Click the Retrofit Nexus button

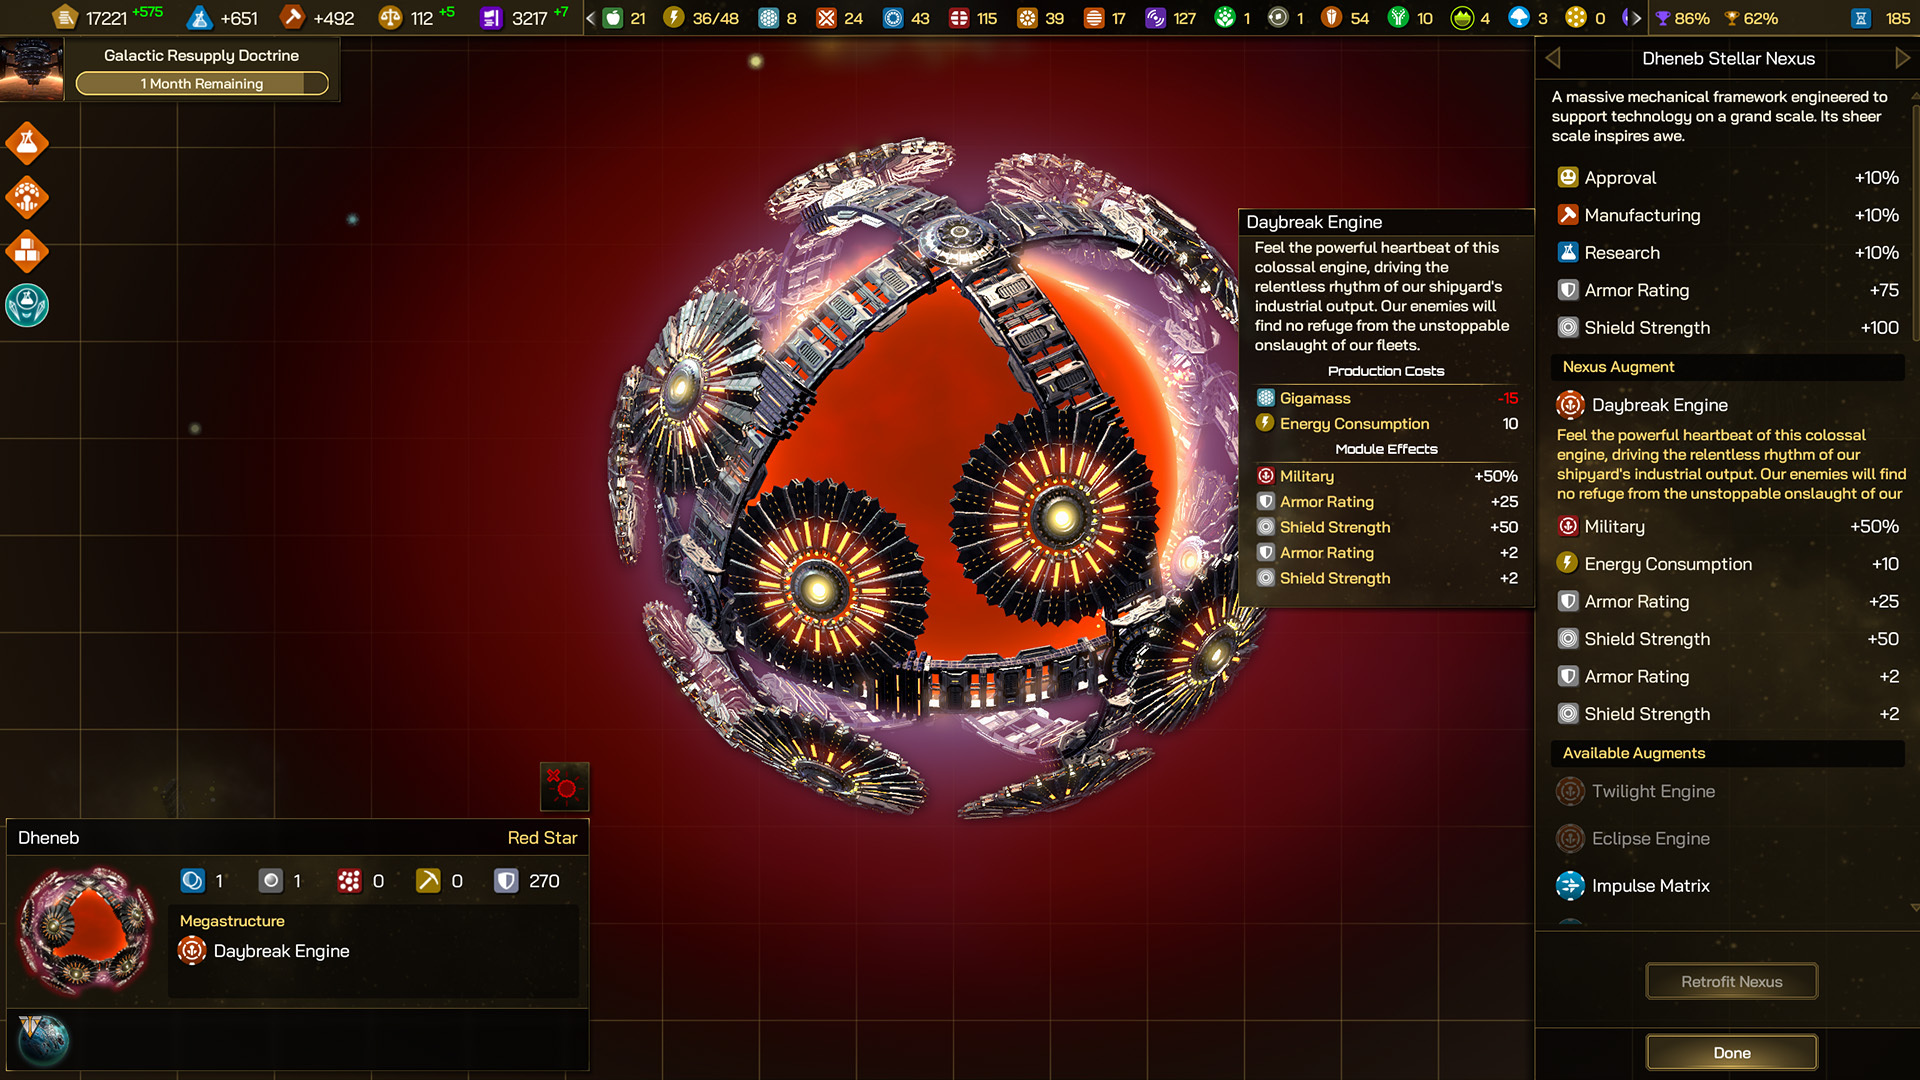tap(1731, 981)
